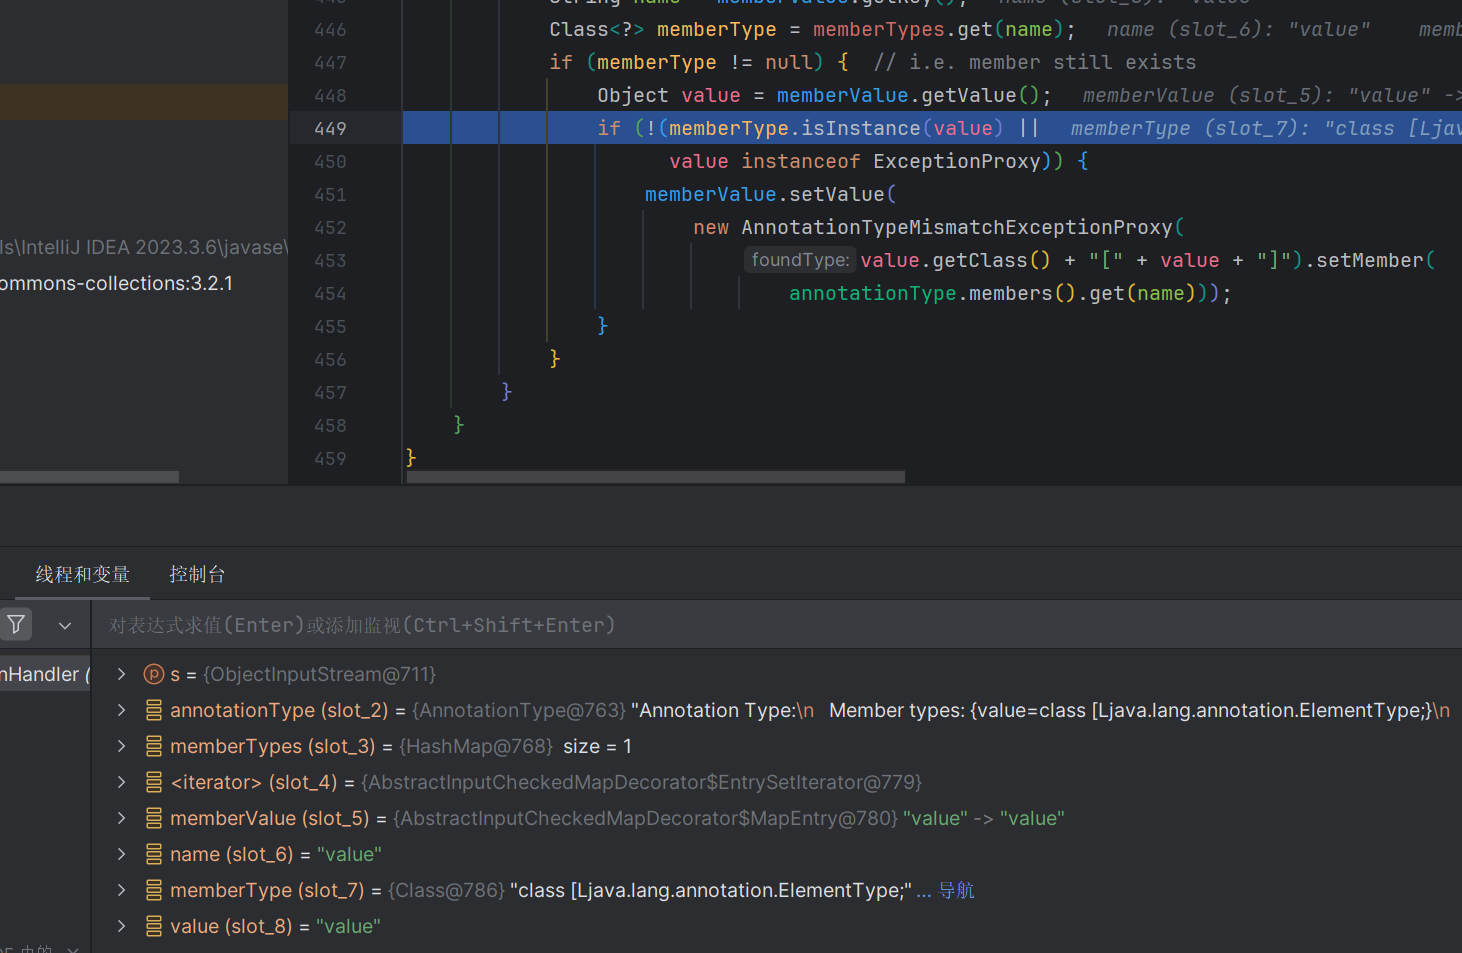
Task: Open the dropdown arrow beside the filter
Action: (65, 626)
